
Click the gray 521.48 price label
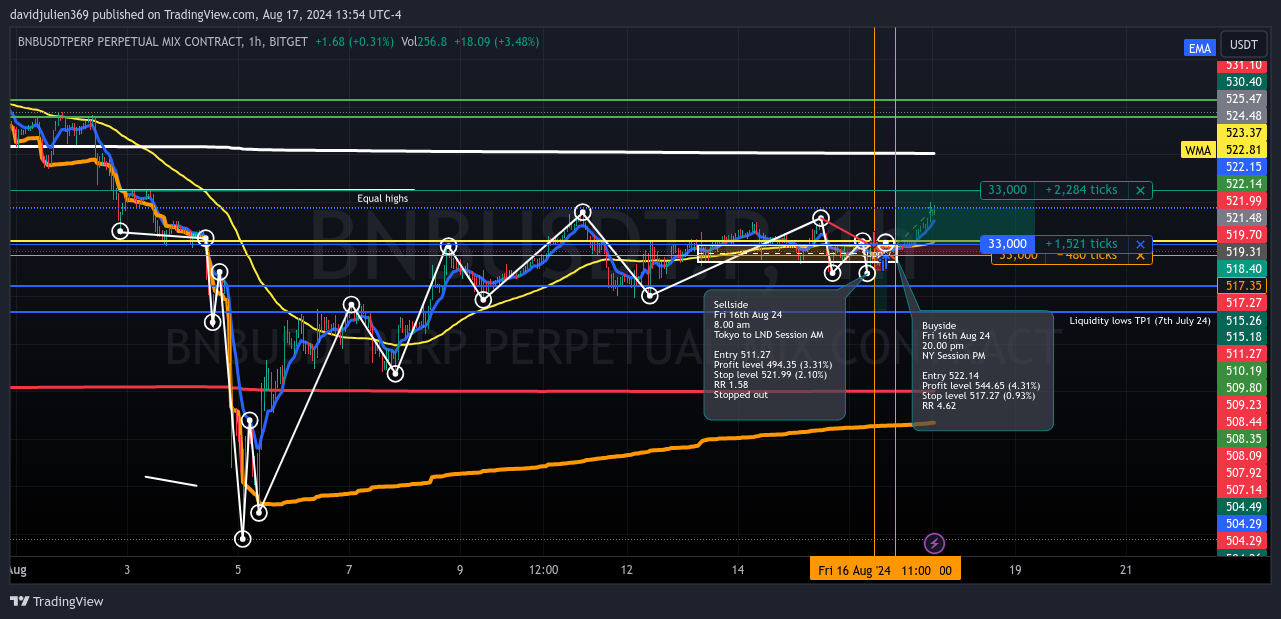pyautogui.click(x=1243, y=218)
